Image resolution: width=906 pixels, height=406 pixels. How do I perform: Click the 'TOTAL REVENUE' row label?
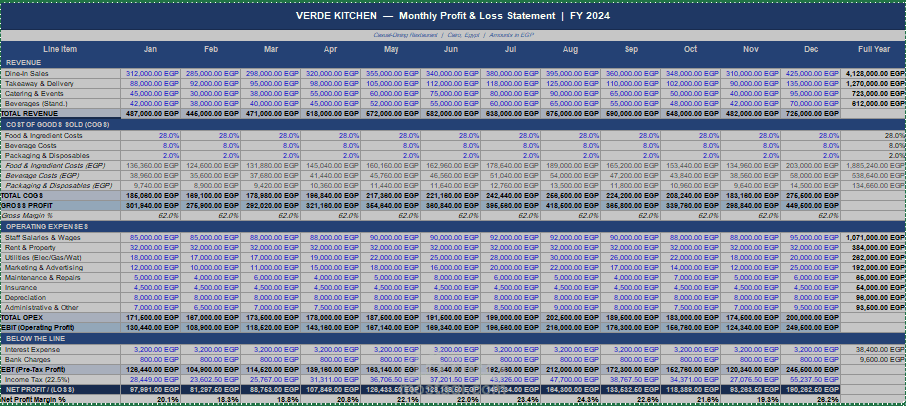61,114
